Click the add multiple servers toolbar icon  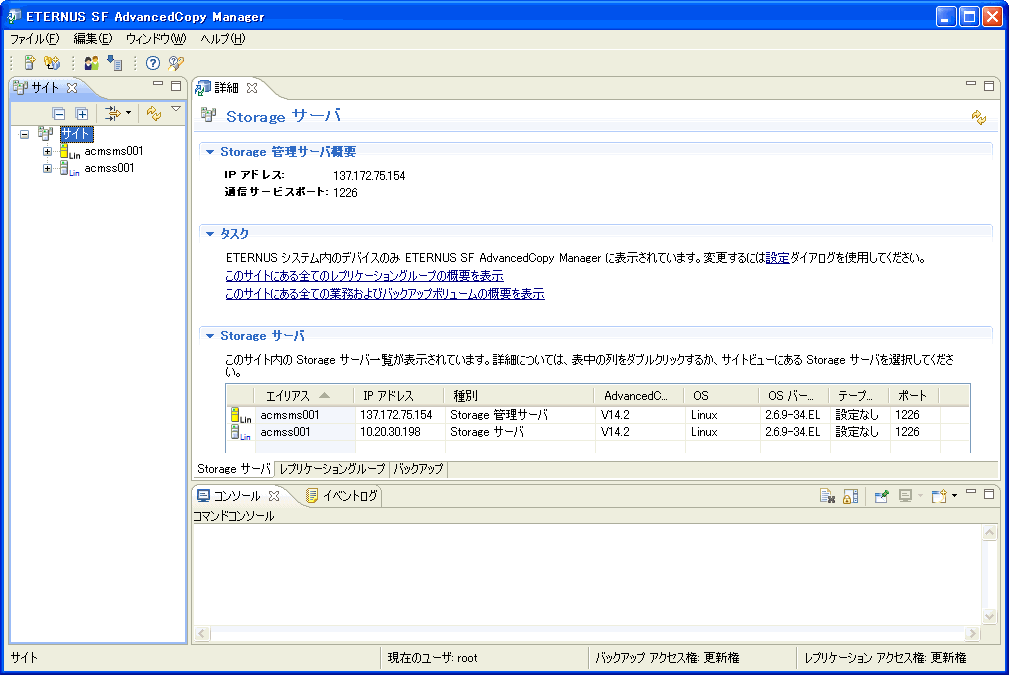[51, 62]
